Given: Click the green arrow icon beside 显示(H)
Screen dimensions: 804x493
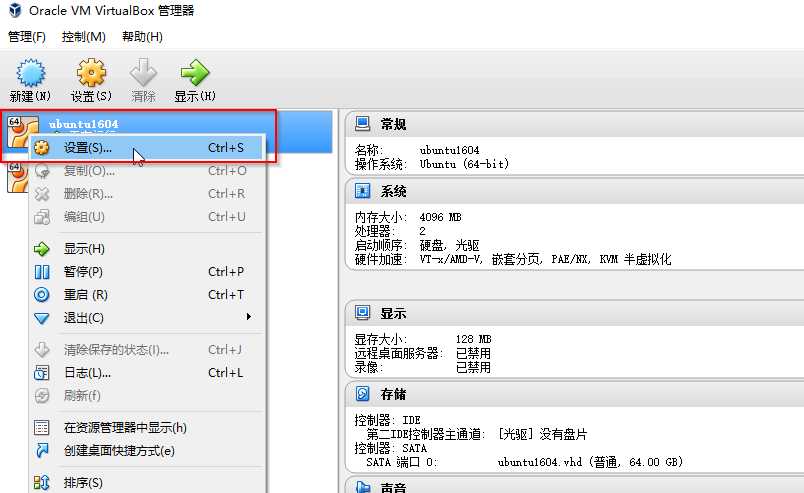Looking at the screenshot, I should [42, 249].
